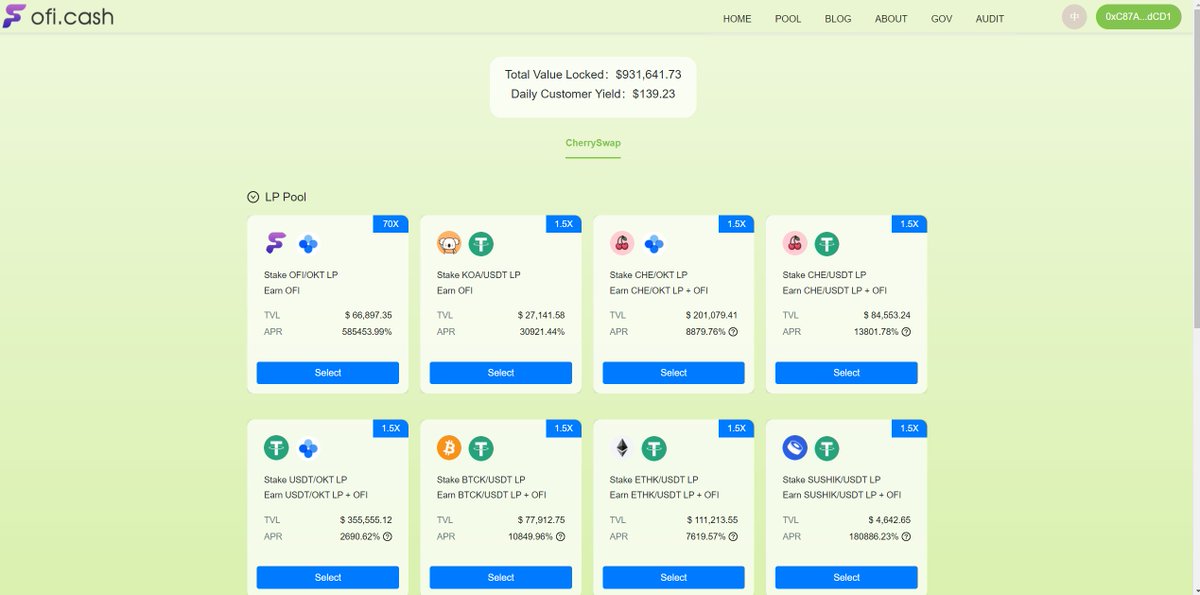Select the USDT/OKT LP pool
The width and height of the screenshot is (1200, 595).
[328, 578]
